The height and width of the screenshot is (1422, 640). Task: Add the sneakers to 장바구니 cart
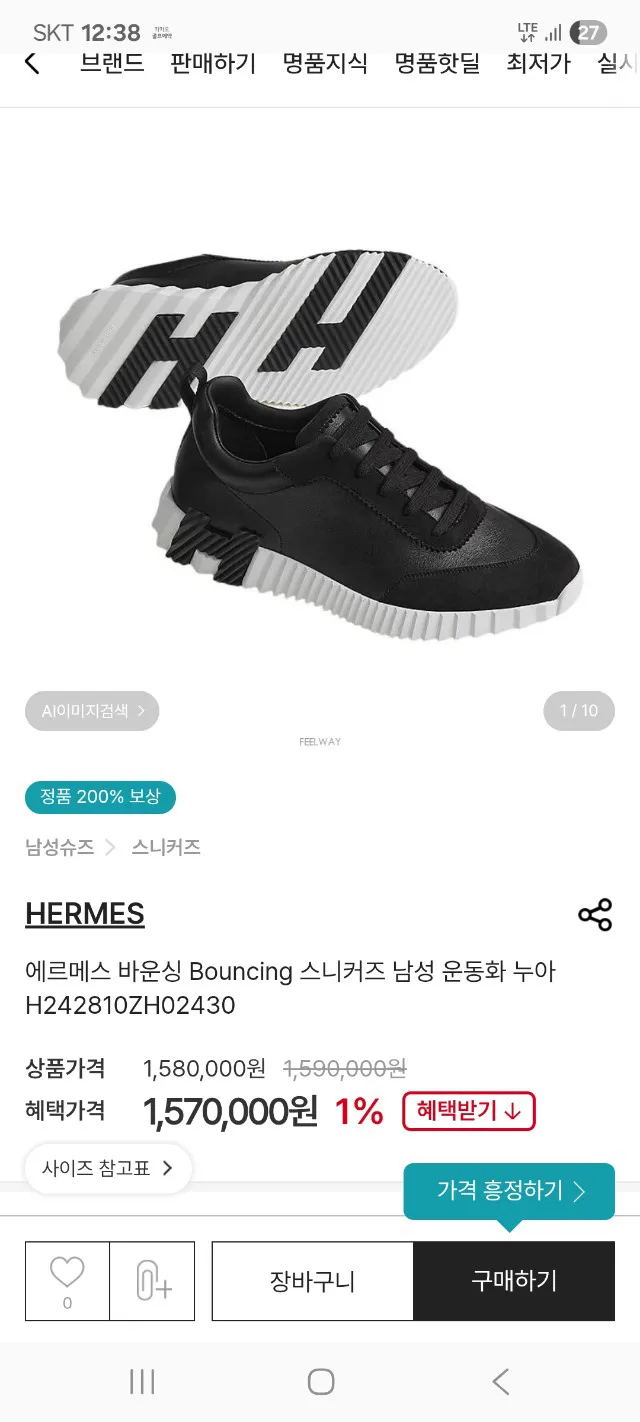click(x=312, y=1281)
